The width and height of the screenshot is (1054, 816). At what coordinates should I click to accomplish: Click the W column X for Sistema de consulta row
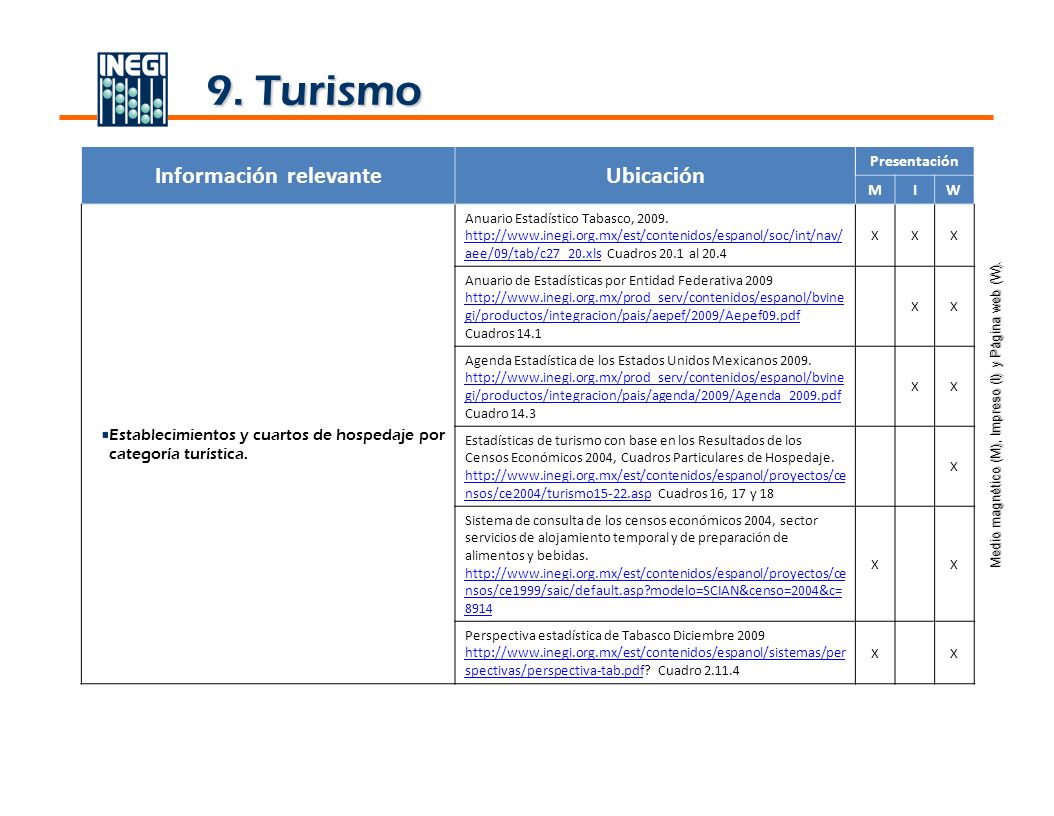pyautogui.click(x=953, y=565)
